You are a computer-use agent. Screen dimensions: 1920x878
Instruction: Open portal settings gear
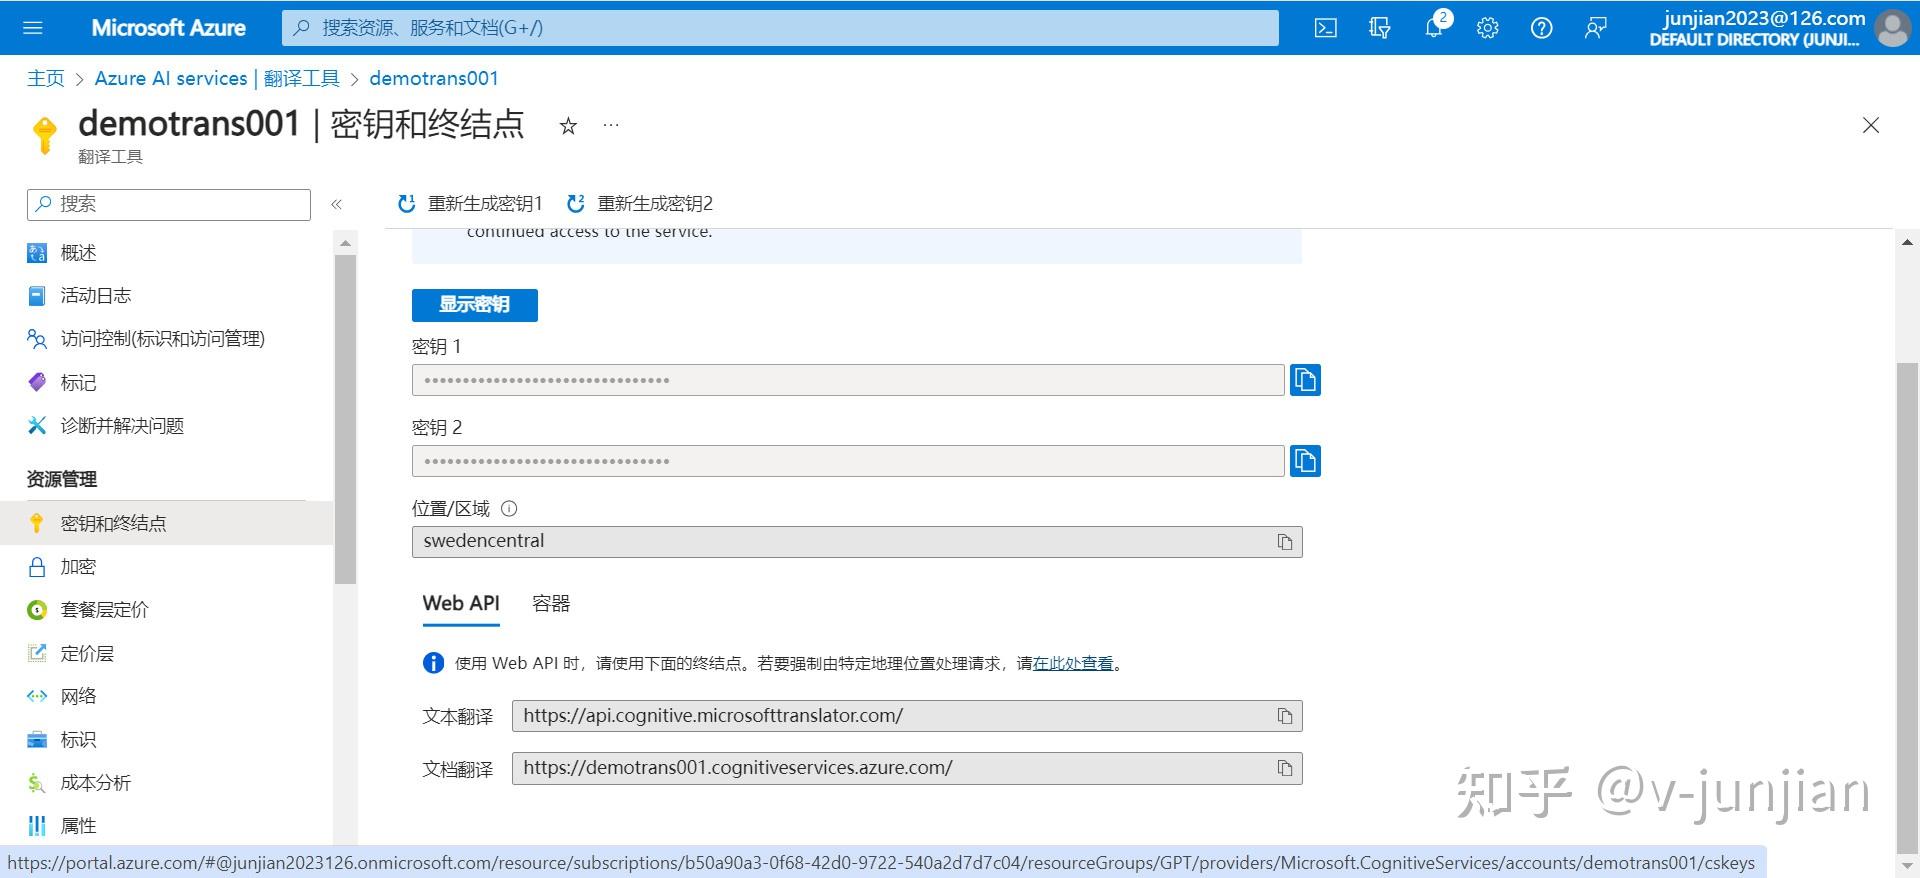[1488, 28]
